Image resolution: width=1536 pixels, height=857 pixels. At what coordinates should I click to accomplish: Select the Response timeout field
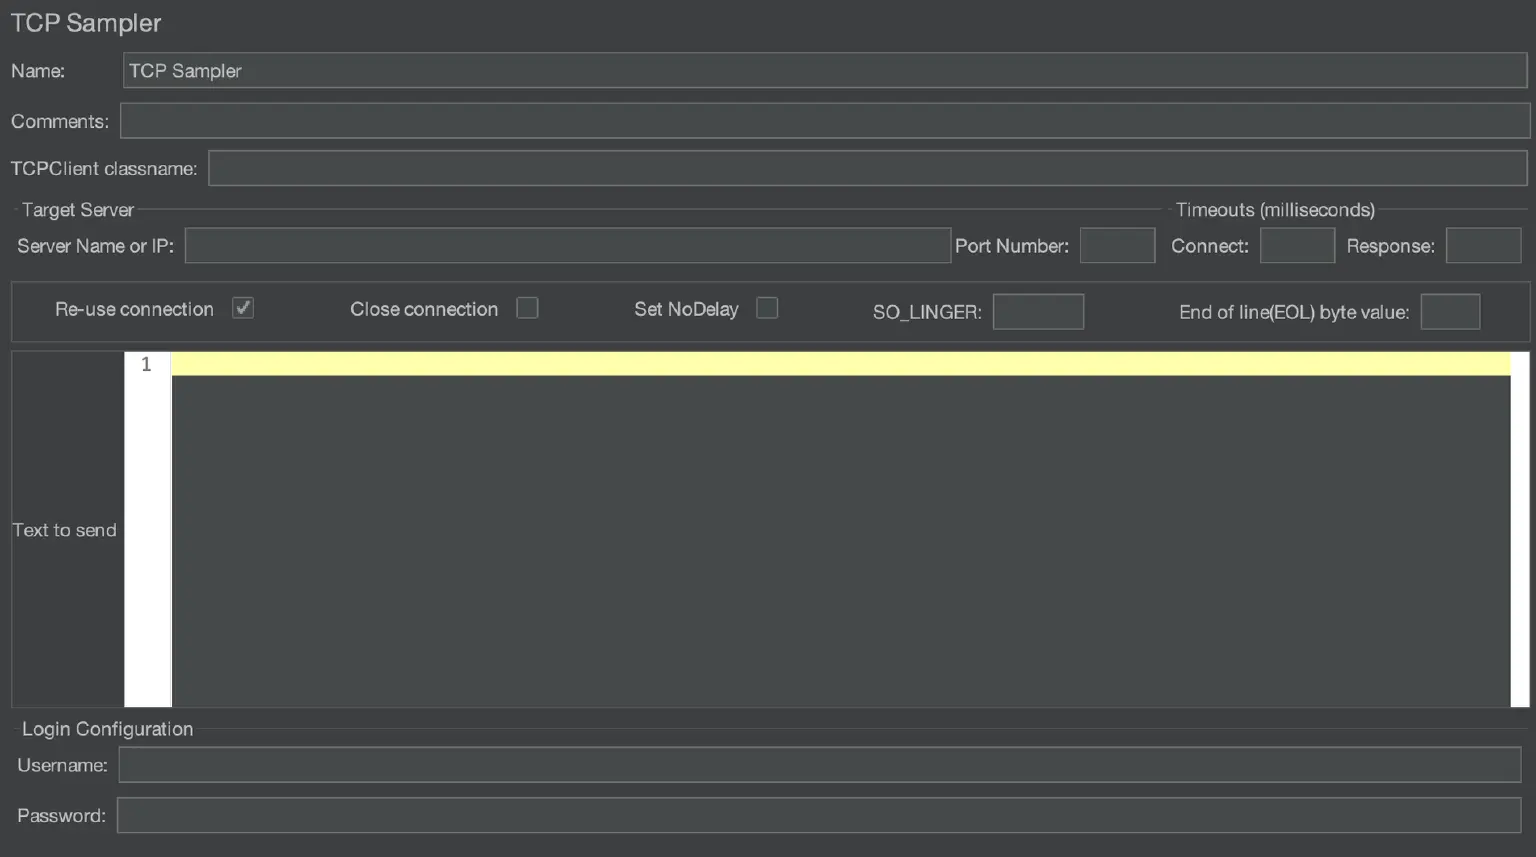pyautogui.click(x=1483, y=245)
